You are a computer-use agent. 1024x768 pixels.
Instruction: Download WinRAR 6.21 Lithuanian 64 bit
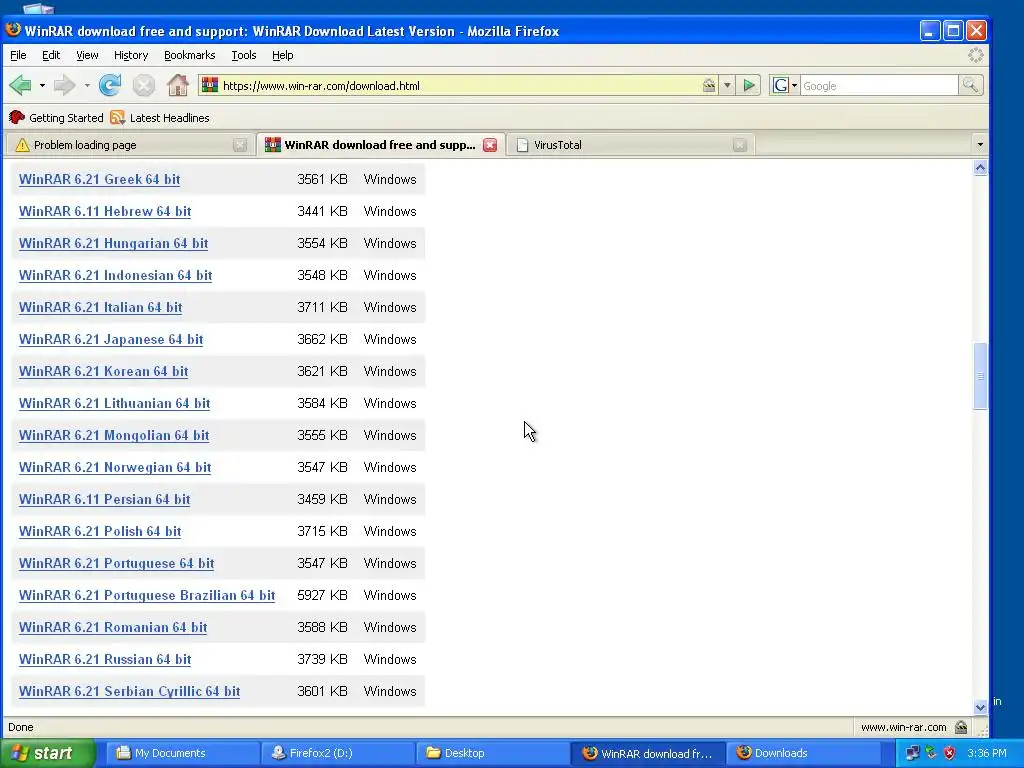(114, 404)
